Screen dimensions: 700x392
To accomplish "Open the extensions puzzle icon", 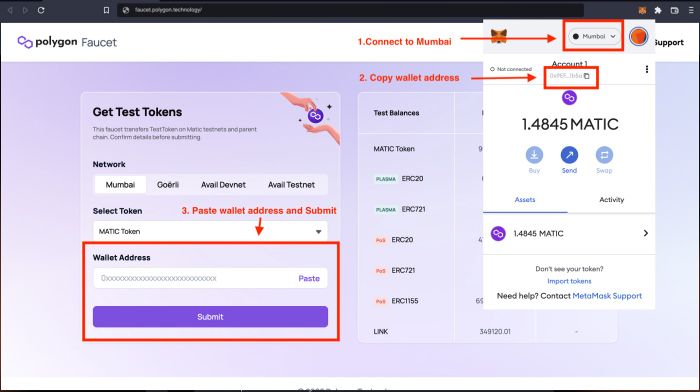I will (x=658, y=10).
